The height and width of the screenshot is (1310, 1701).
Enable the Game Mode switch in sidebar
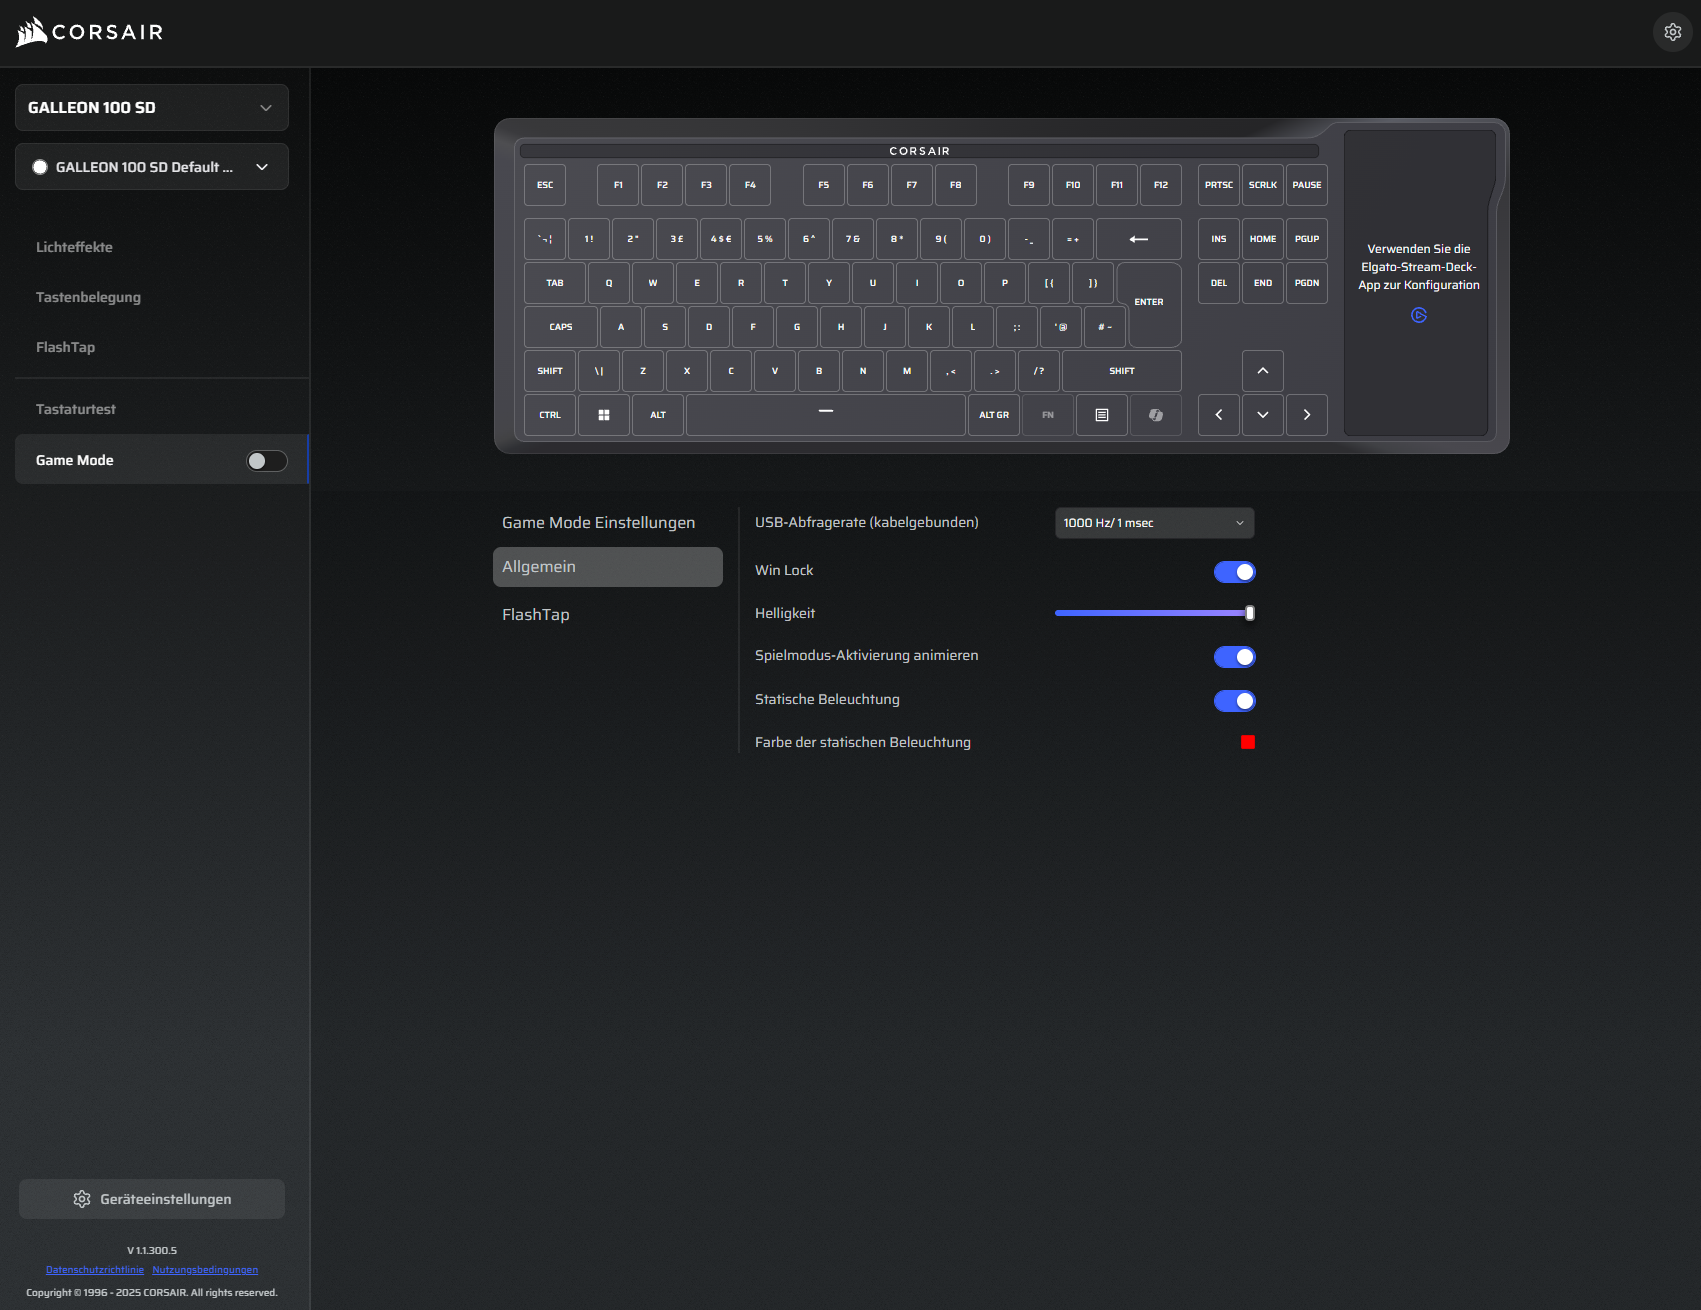(267, 460)
